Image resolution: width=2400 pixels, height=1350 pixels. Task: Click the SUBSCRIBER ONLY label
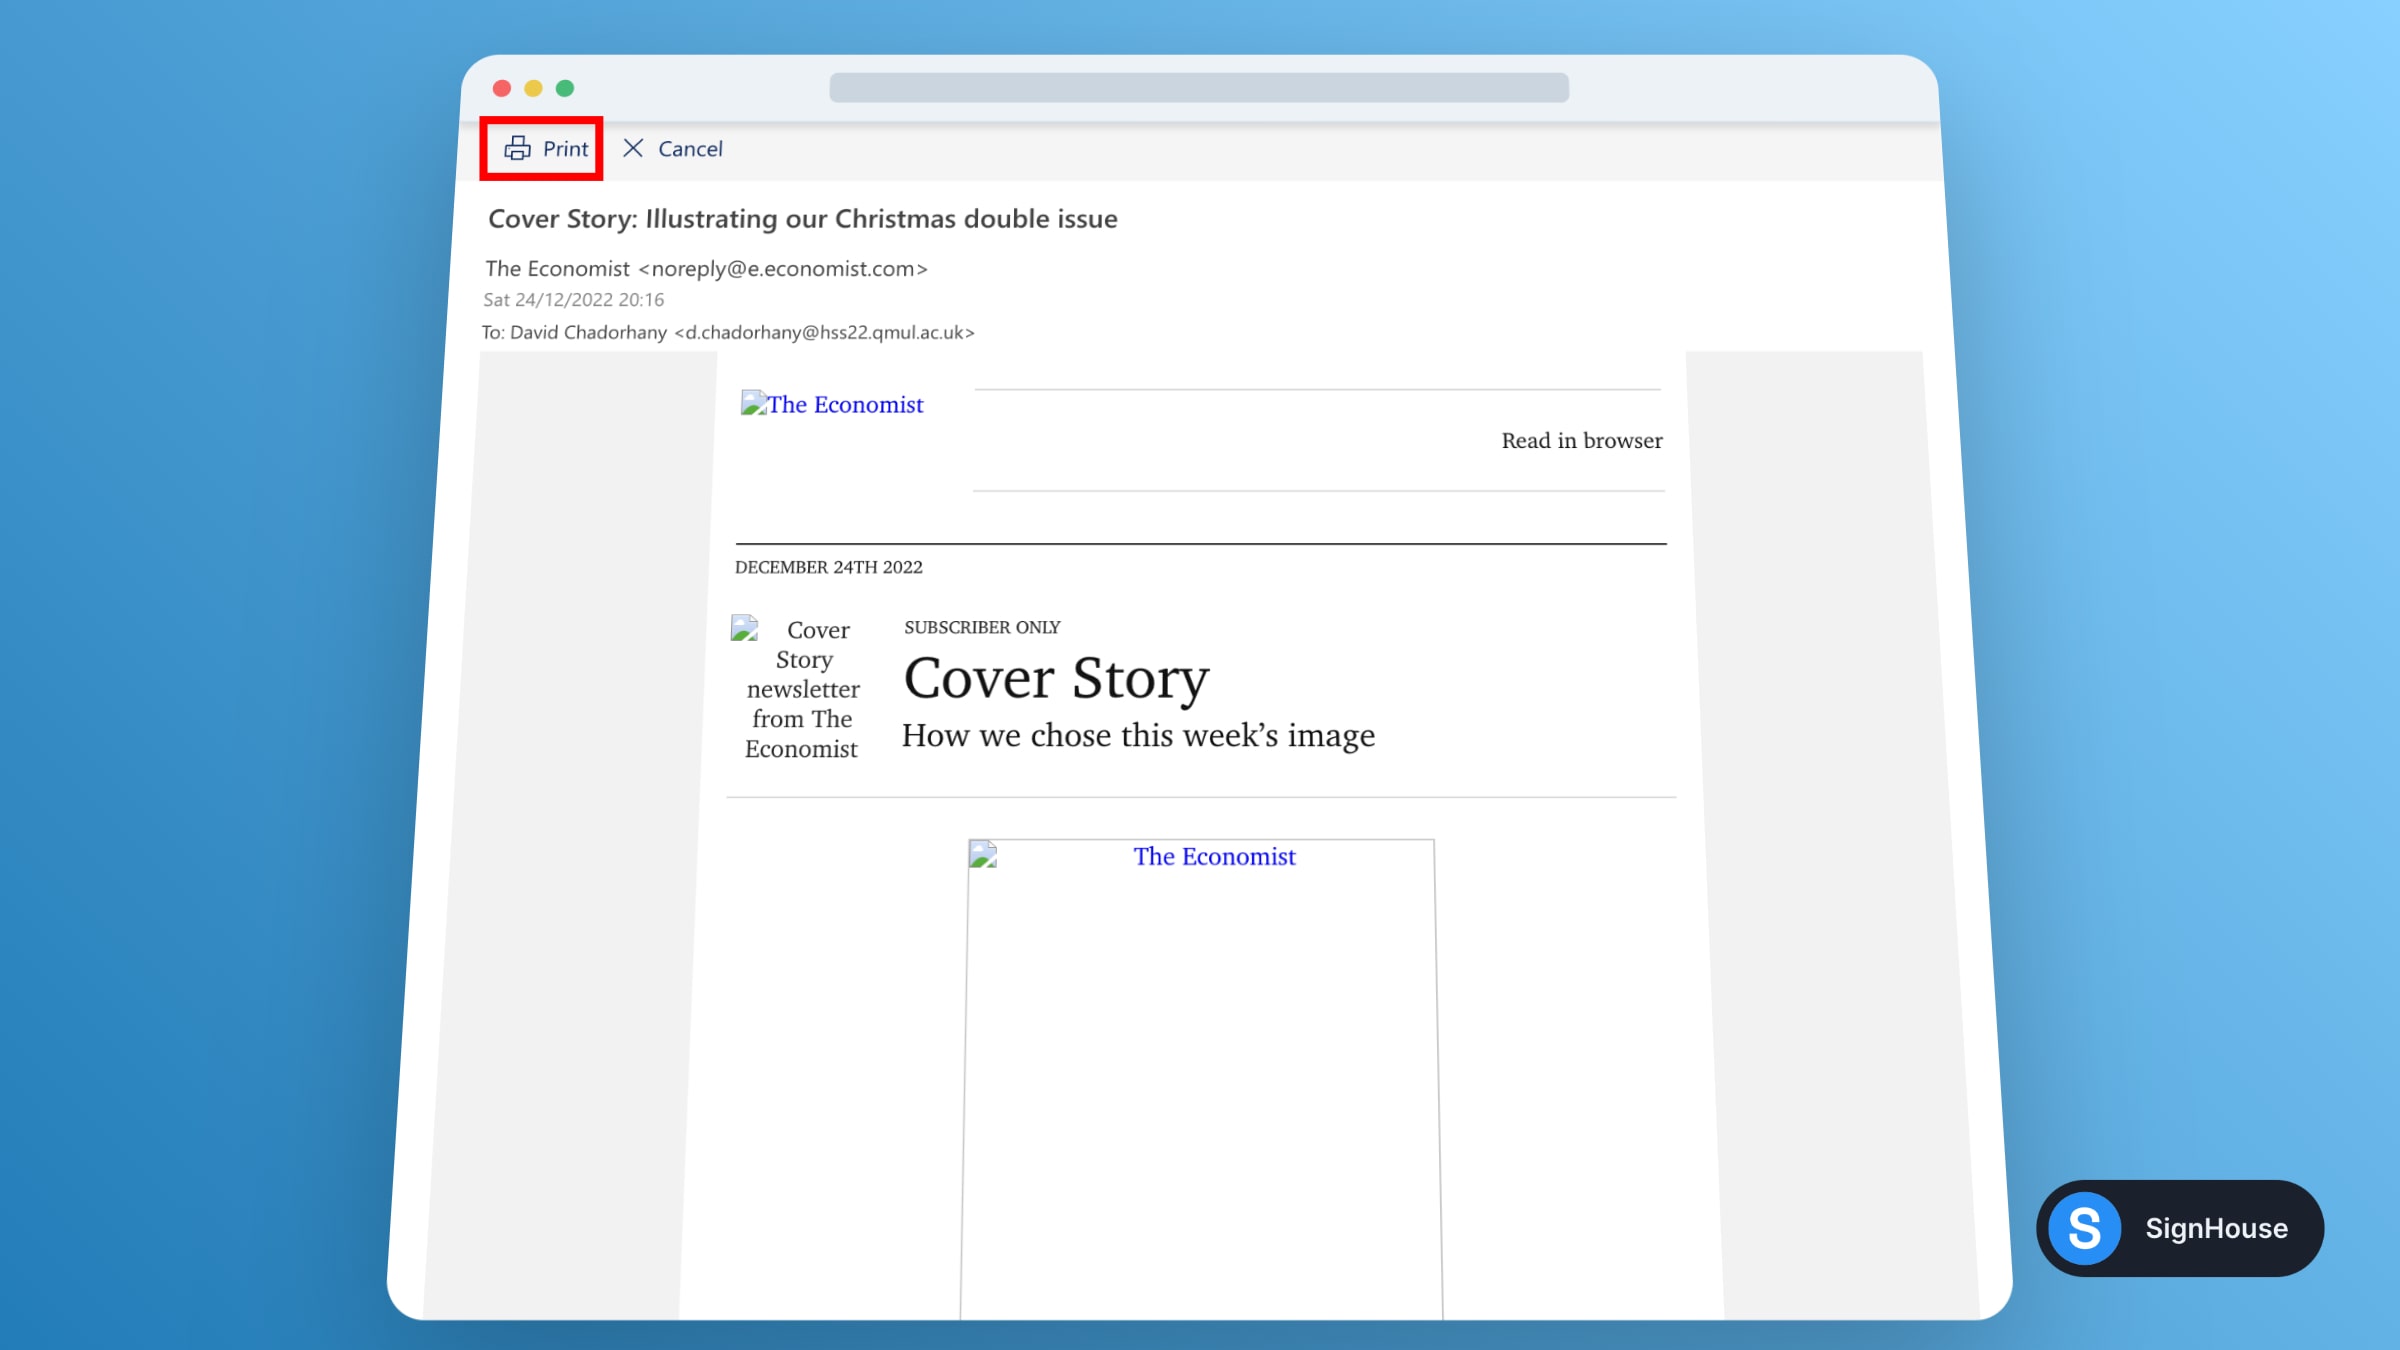click(x=981, y=627)
